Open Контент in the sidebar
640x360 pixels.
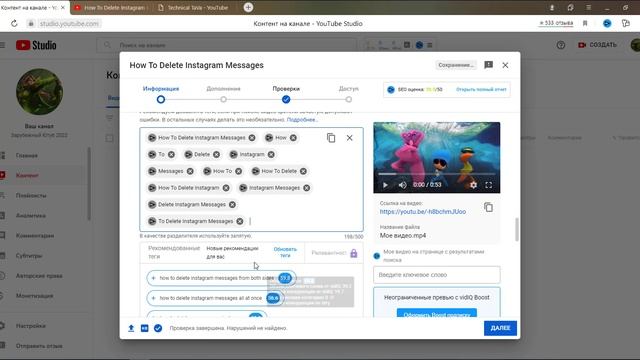point(27,176)
